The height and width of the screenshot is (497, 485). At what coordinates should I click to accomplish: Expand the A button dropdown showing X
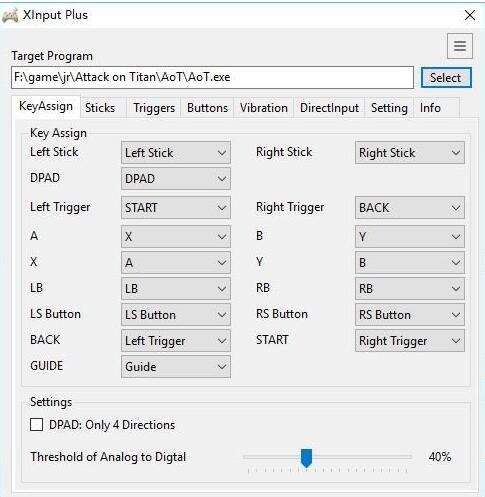tap(176, 237)
